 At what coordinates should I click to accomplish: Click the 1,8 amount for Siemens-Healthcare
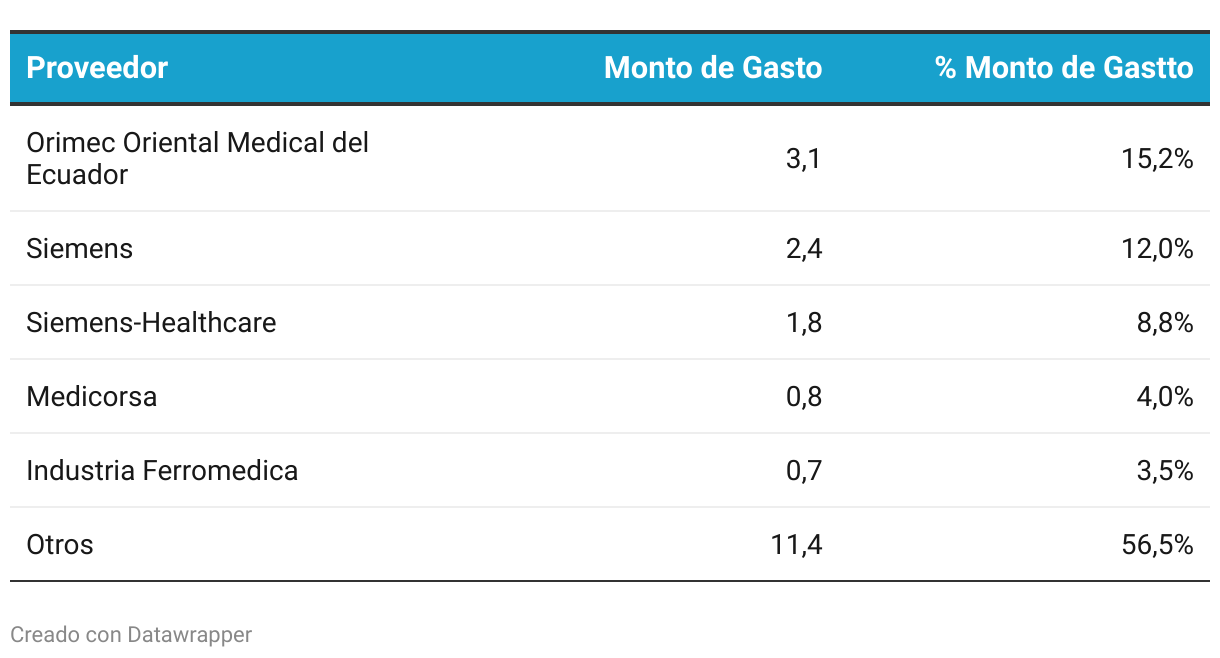(x=804, y=322)
